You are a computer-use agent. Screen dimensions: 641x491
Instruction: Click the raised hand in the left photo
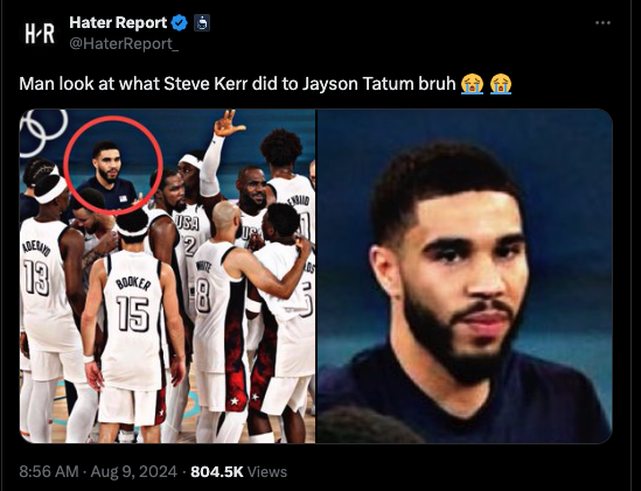click(228, 124)
